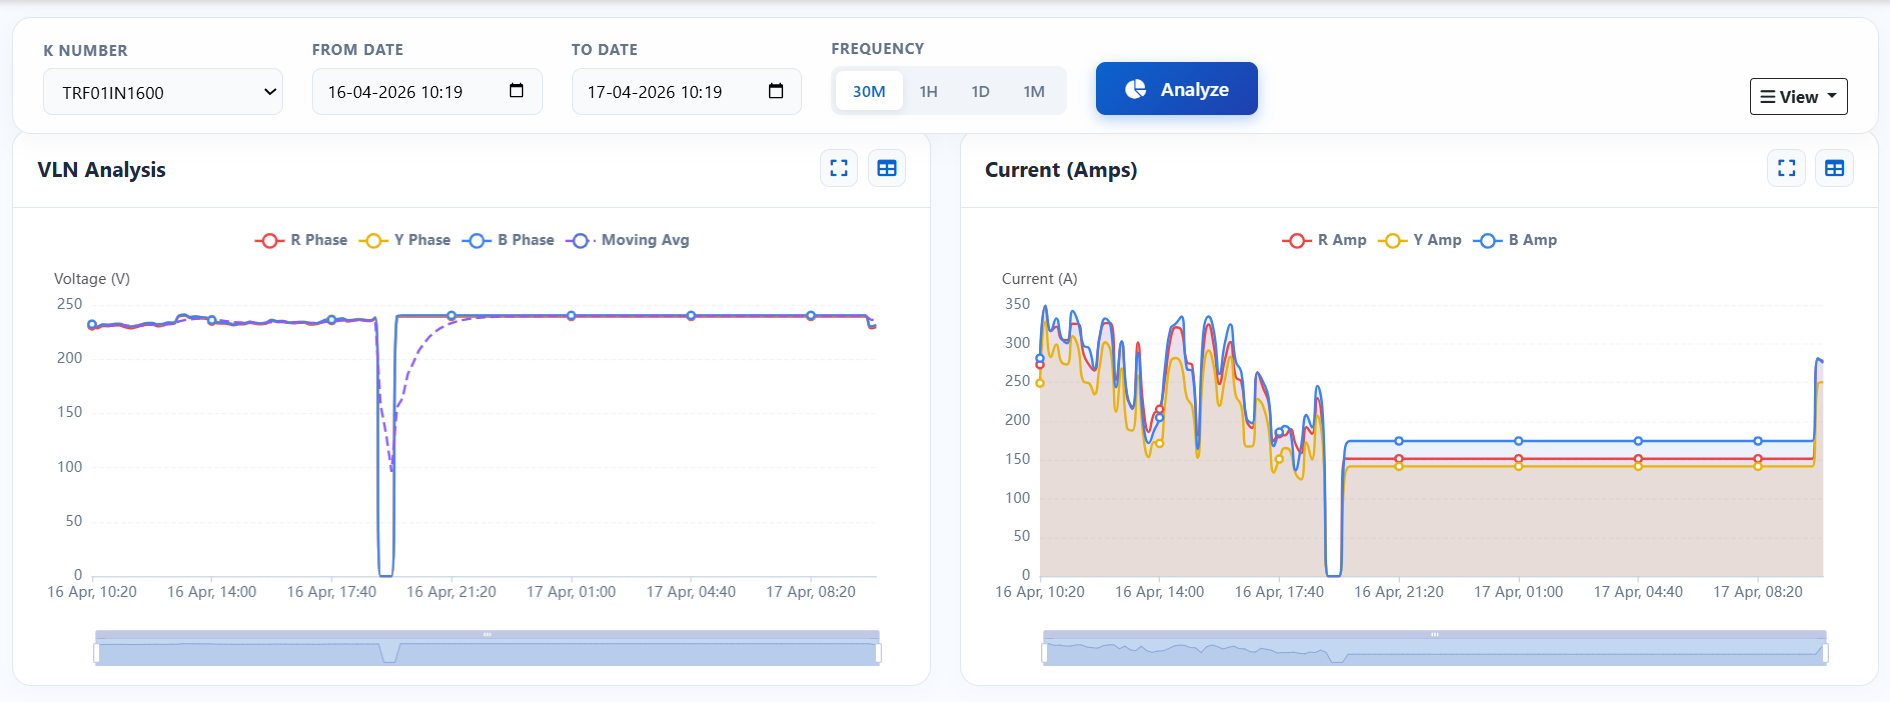Expand VLN Analysis chart to fullscreen
This screenshot has width=1890, height=702.
(838, 168)
